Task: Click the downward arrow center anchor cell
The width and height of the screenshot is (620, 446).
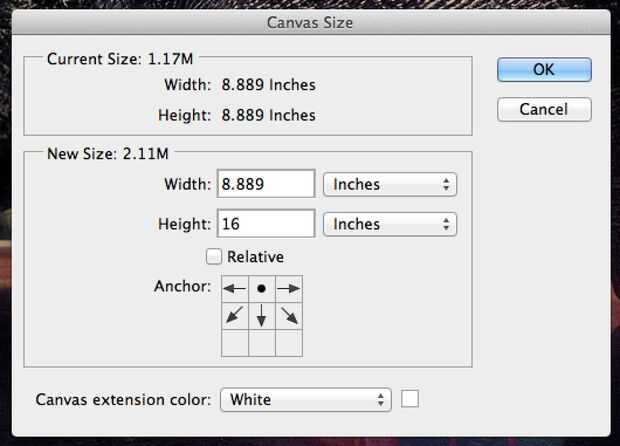Action: [x=261, y=316]
